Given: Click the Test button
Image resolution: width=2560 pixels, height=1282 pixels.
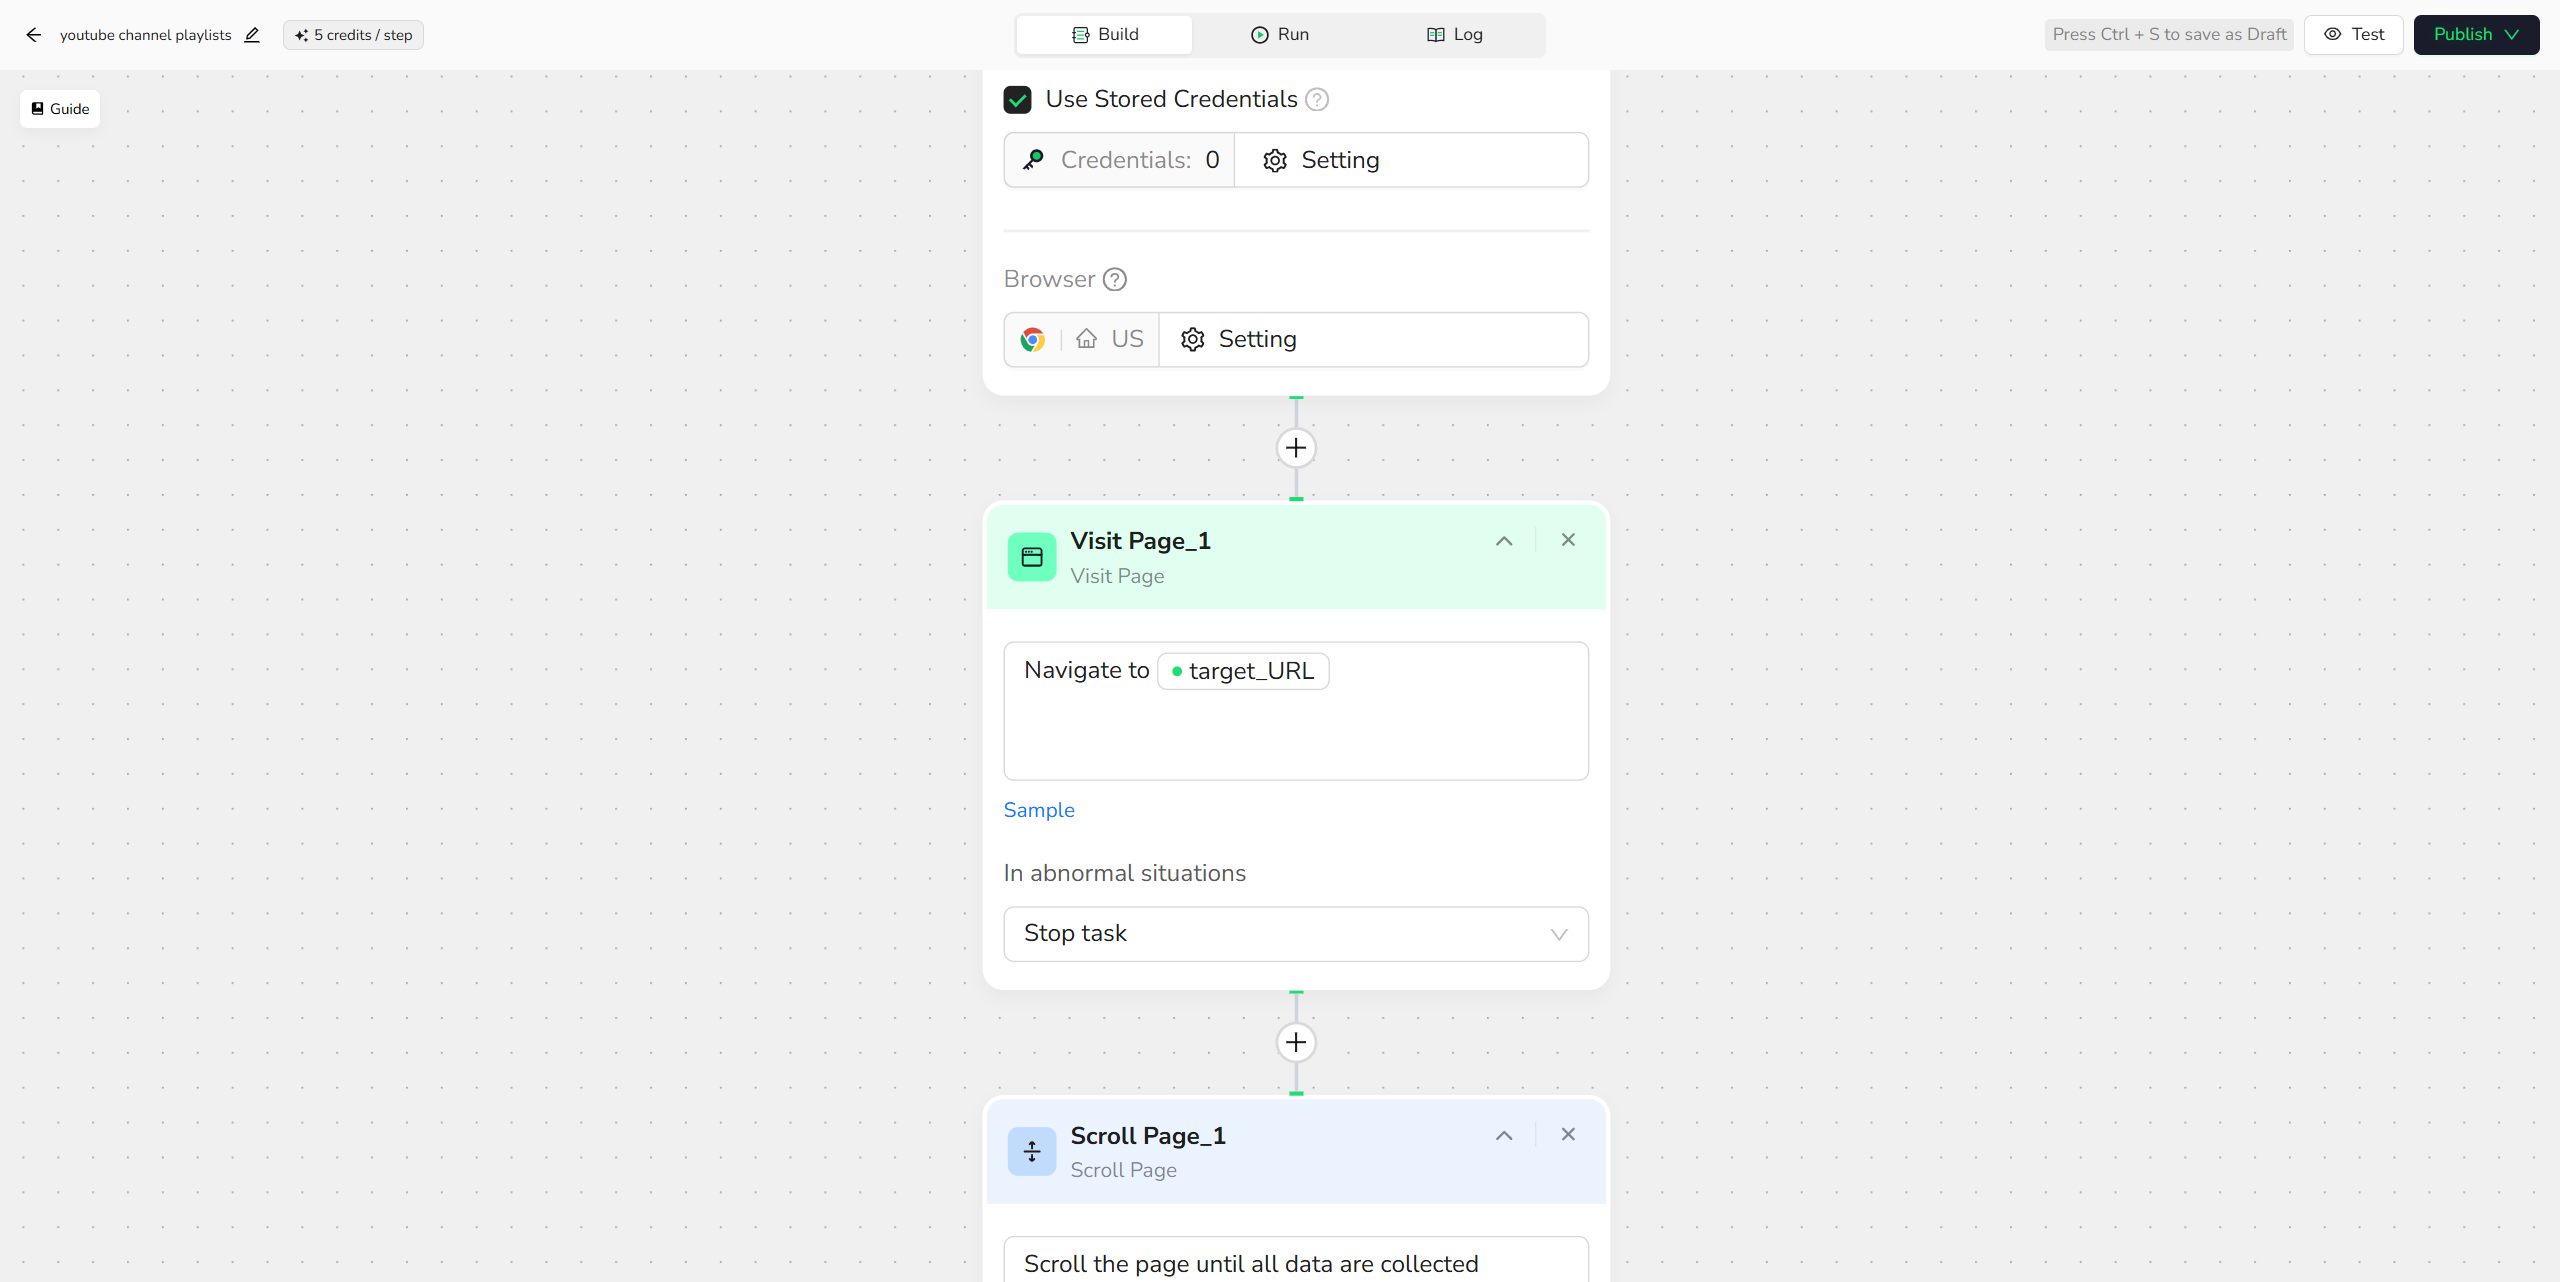Looking at the screenshot, I should pyautogui.click(x=2354, y=35).
